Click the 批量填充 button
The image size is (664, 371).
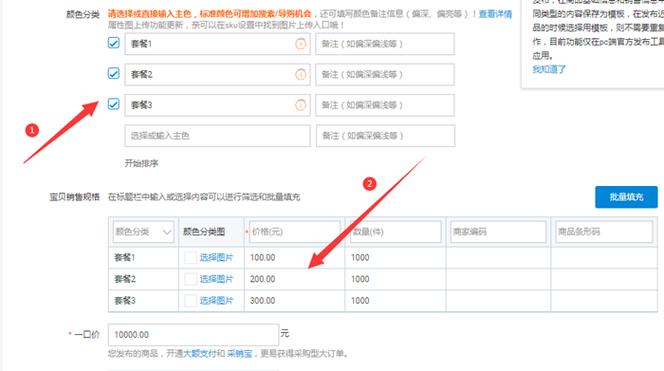(x=626, y=197)
